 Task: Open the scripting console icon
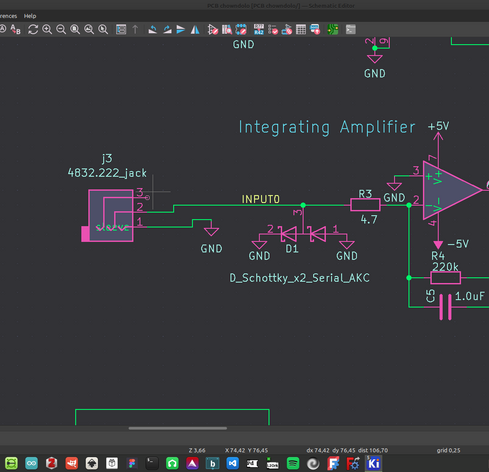350,29
